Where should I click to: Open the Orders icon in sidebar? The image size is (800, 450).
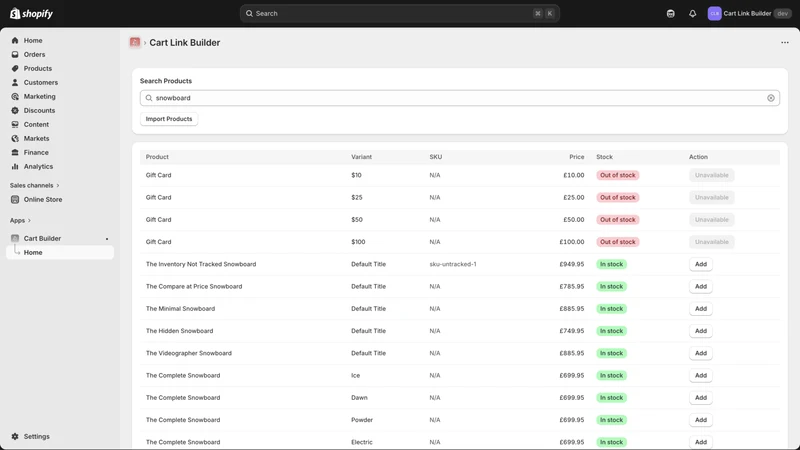pos(15,54)
